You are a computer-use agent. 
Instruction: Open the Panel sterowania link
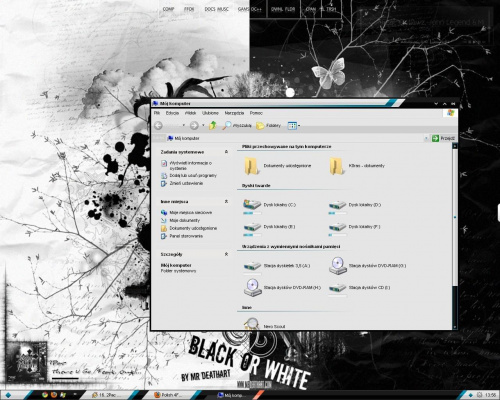[x=186, y=236]
